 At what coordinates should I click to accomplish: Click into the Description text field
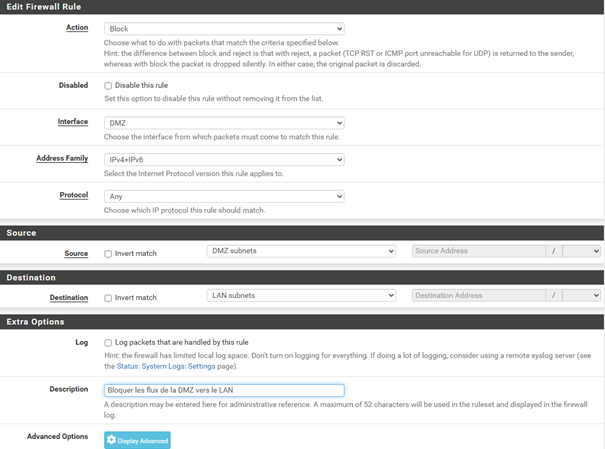[224, 390]
